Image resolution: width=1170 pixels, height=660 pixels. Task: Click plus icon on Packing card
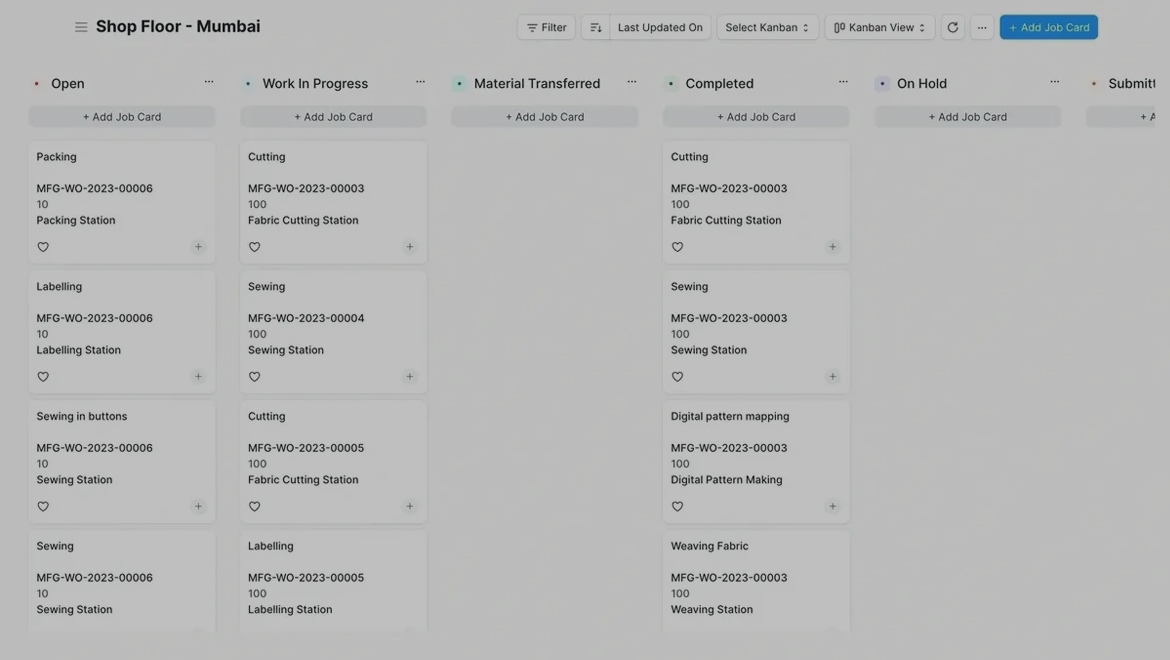tap(198, 247)
